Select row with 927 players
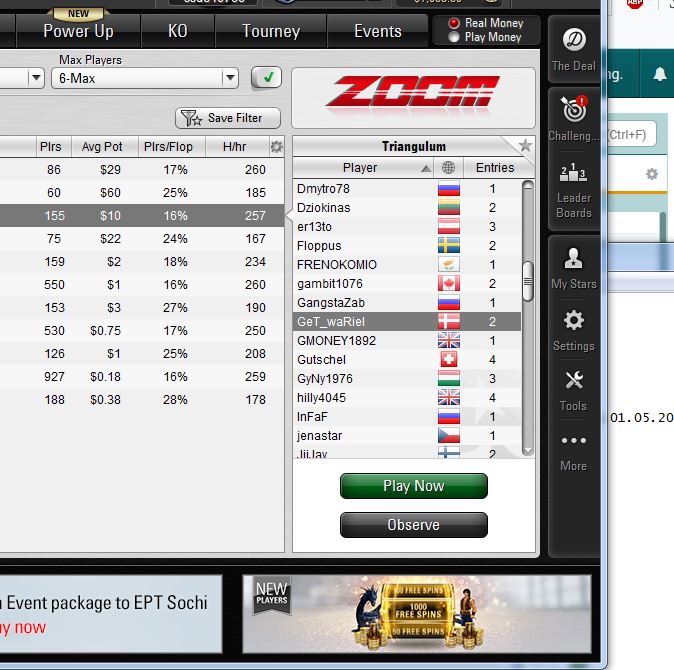The height and width of the screenshot is (670, 674). [142, 376]
